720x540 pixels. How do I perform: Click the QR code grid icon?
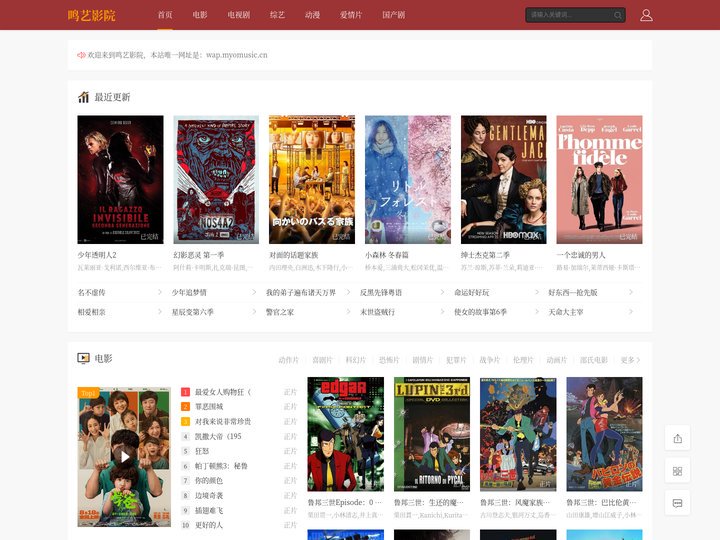click(677, 471)
